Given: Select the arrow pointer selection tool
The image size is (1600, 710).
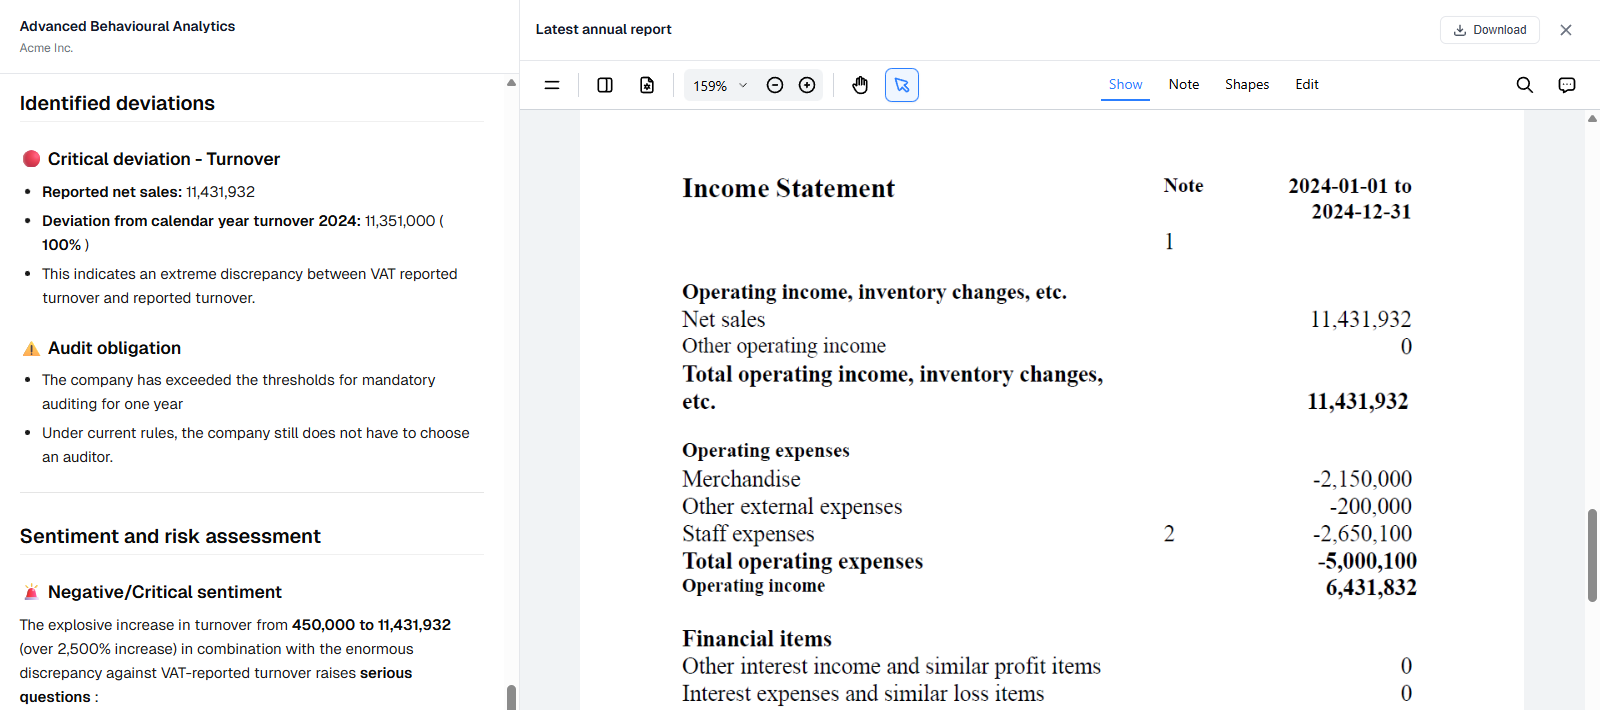Looking at the screenshot, I should tap(902, 85).
